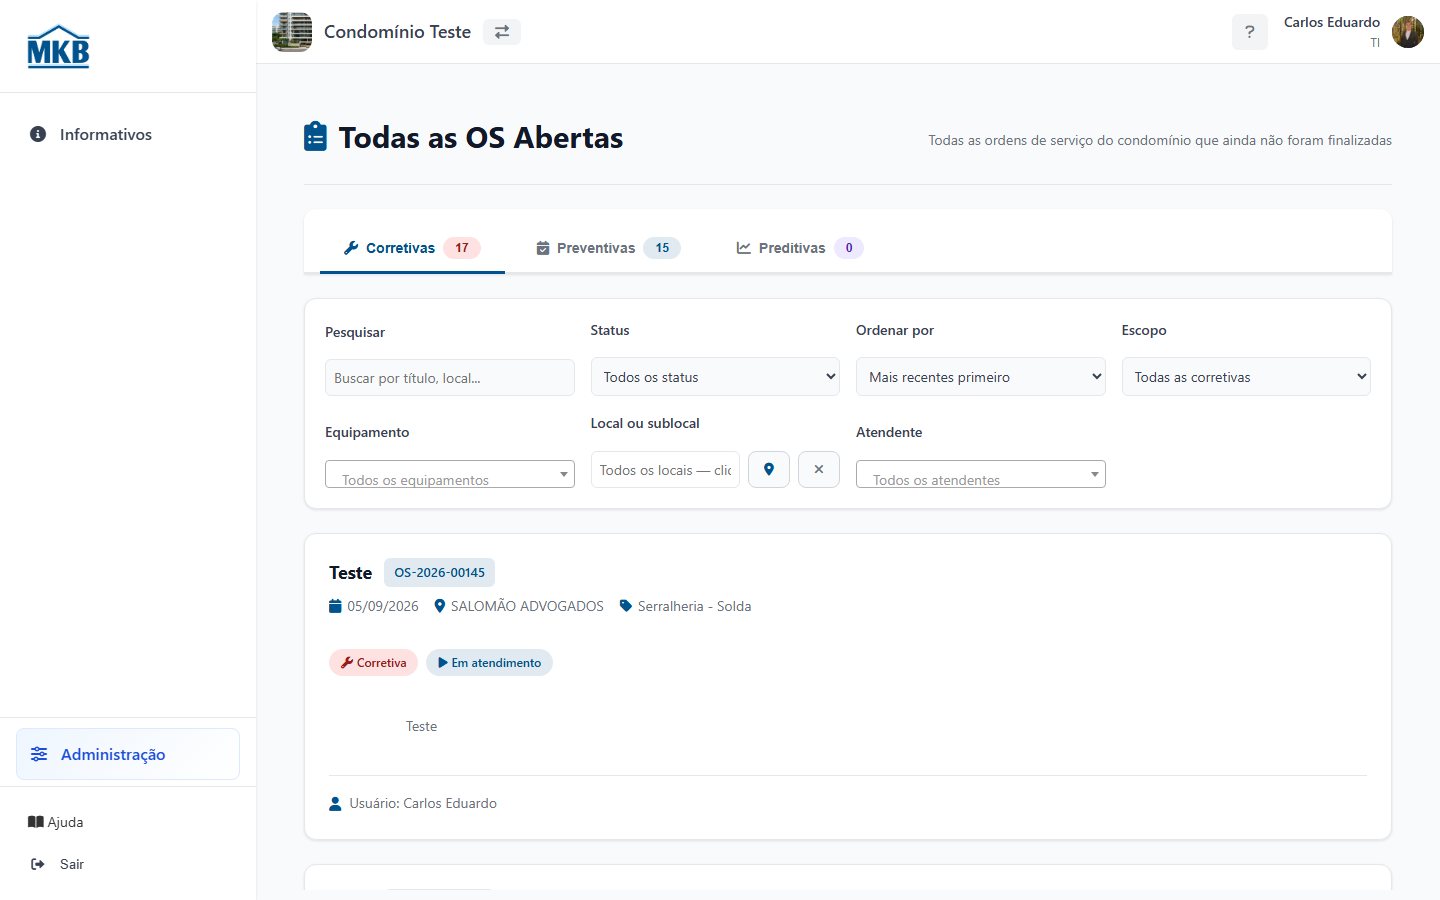
Task: Click the calendar icon next to 05/09/2026
Action: pos(335,606)
